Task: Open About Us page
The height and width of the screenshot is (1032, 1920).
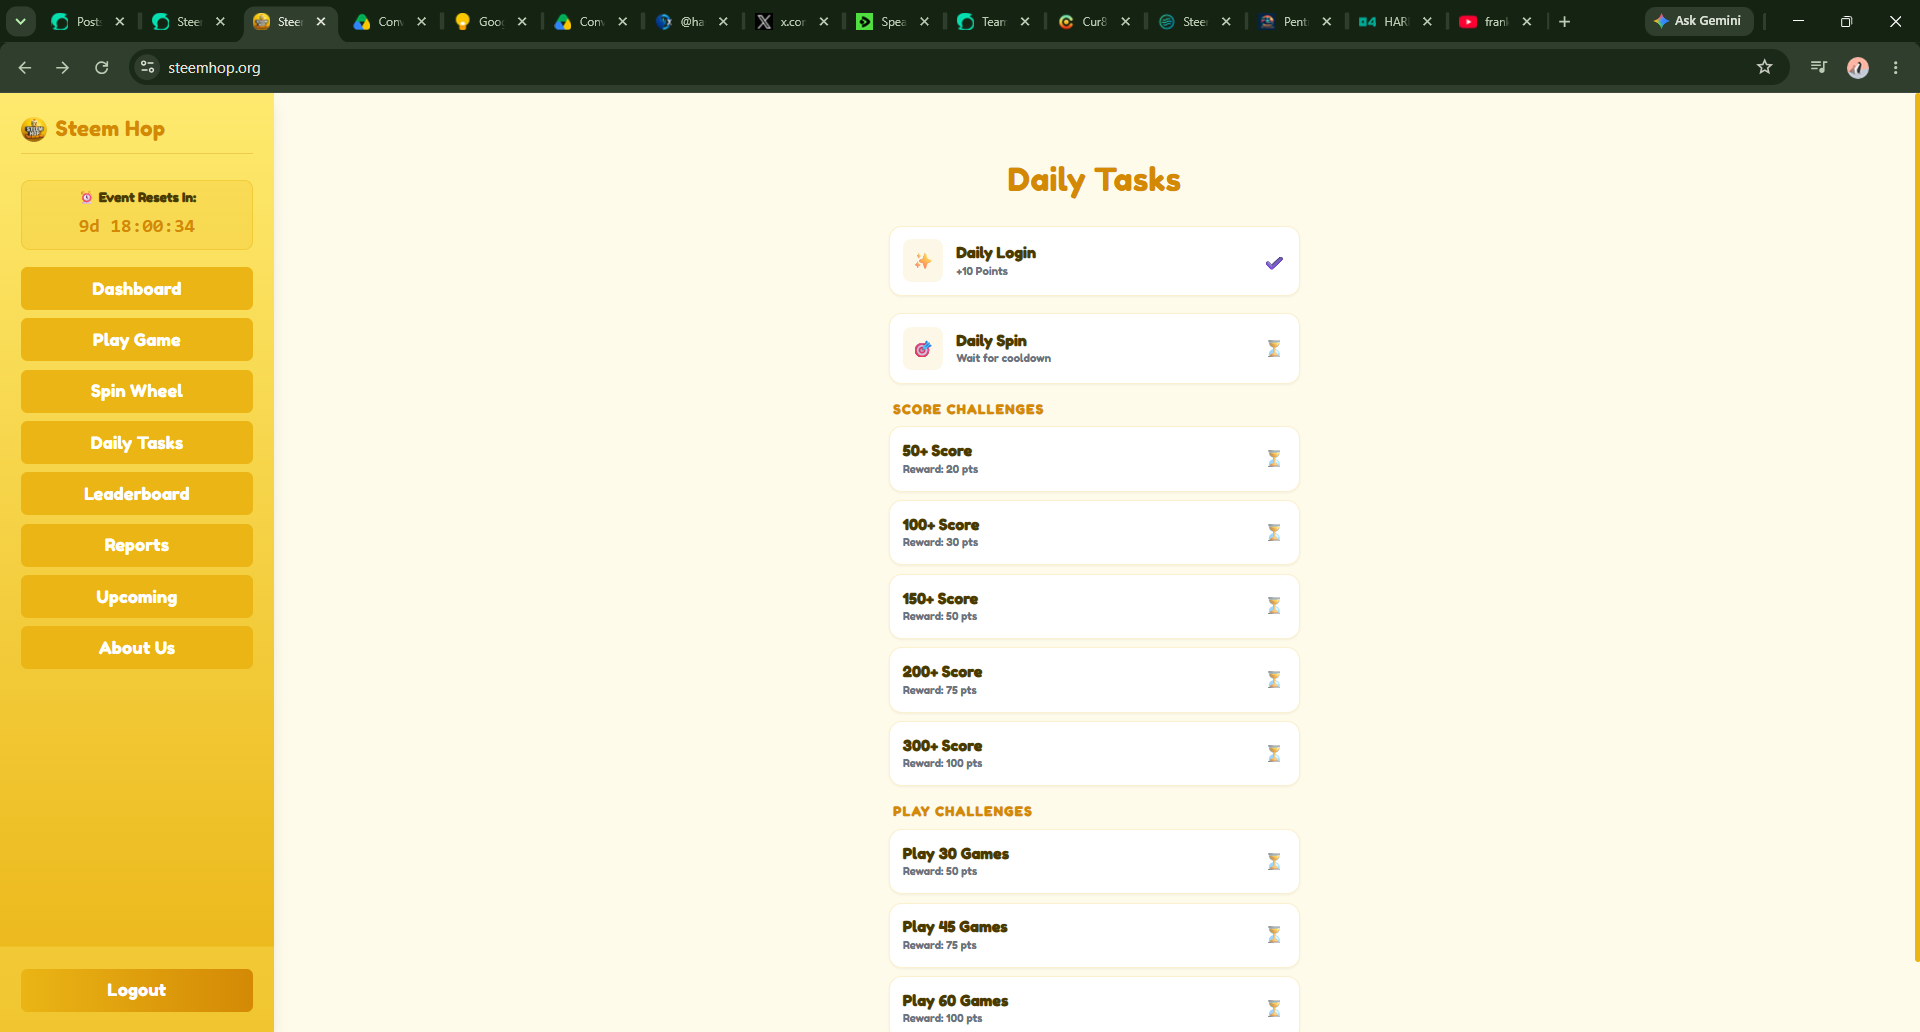Action: [x=137, y=648]
